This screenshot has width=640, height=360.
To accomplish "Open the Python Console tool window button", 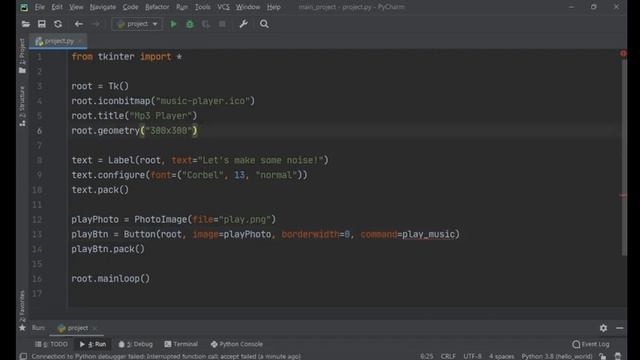I will click(x=237, y=344).
